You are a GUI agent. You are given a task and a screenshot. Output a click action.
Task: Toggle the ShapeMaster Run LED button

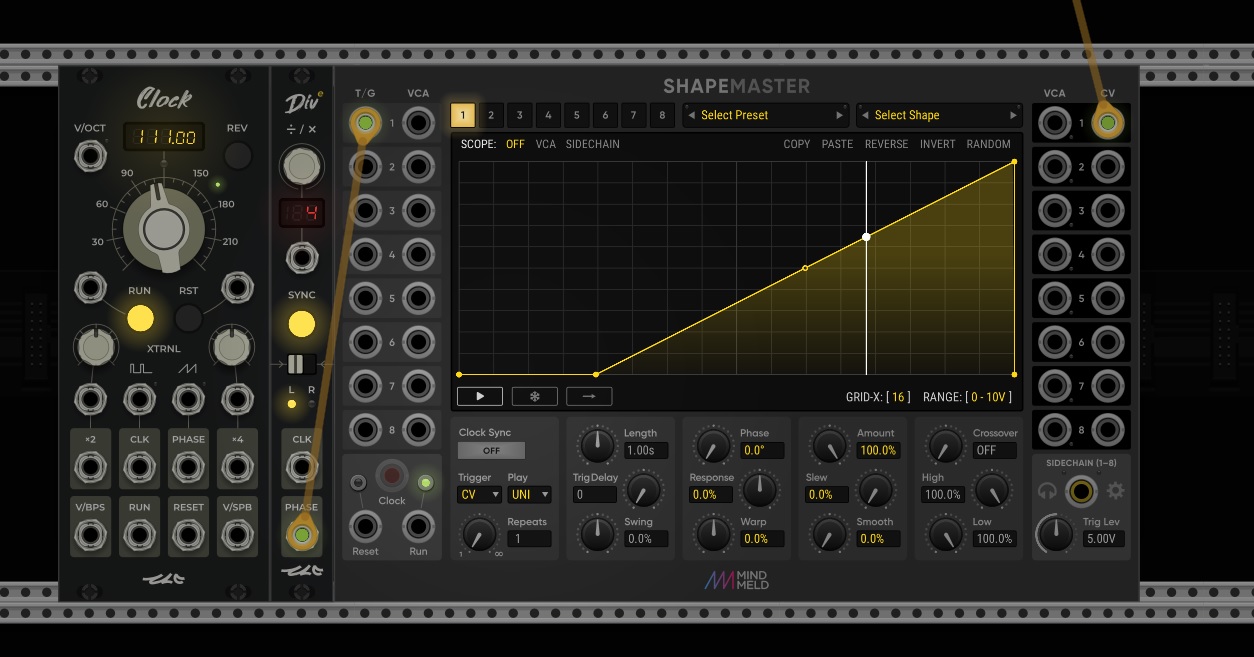pos(425,484)
